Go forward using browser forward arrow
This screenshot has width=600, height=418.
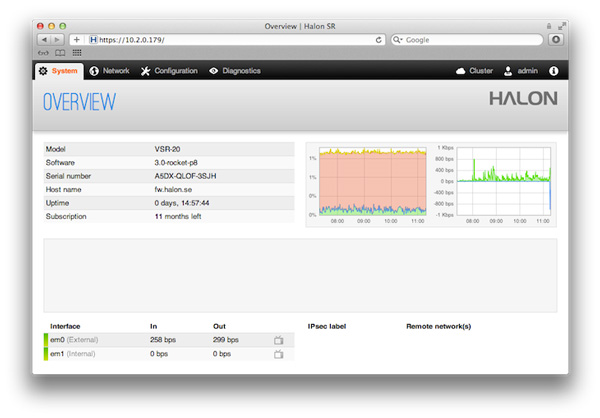click(x=57, y=39)
